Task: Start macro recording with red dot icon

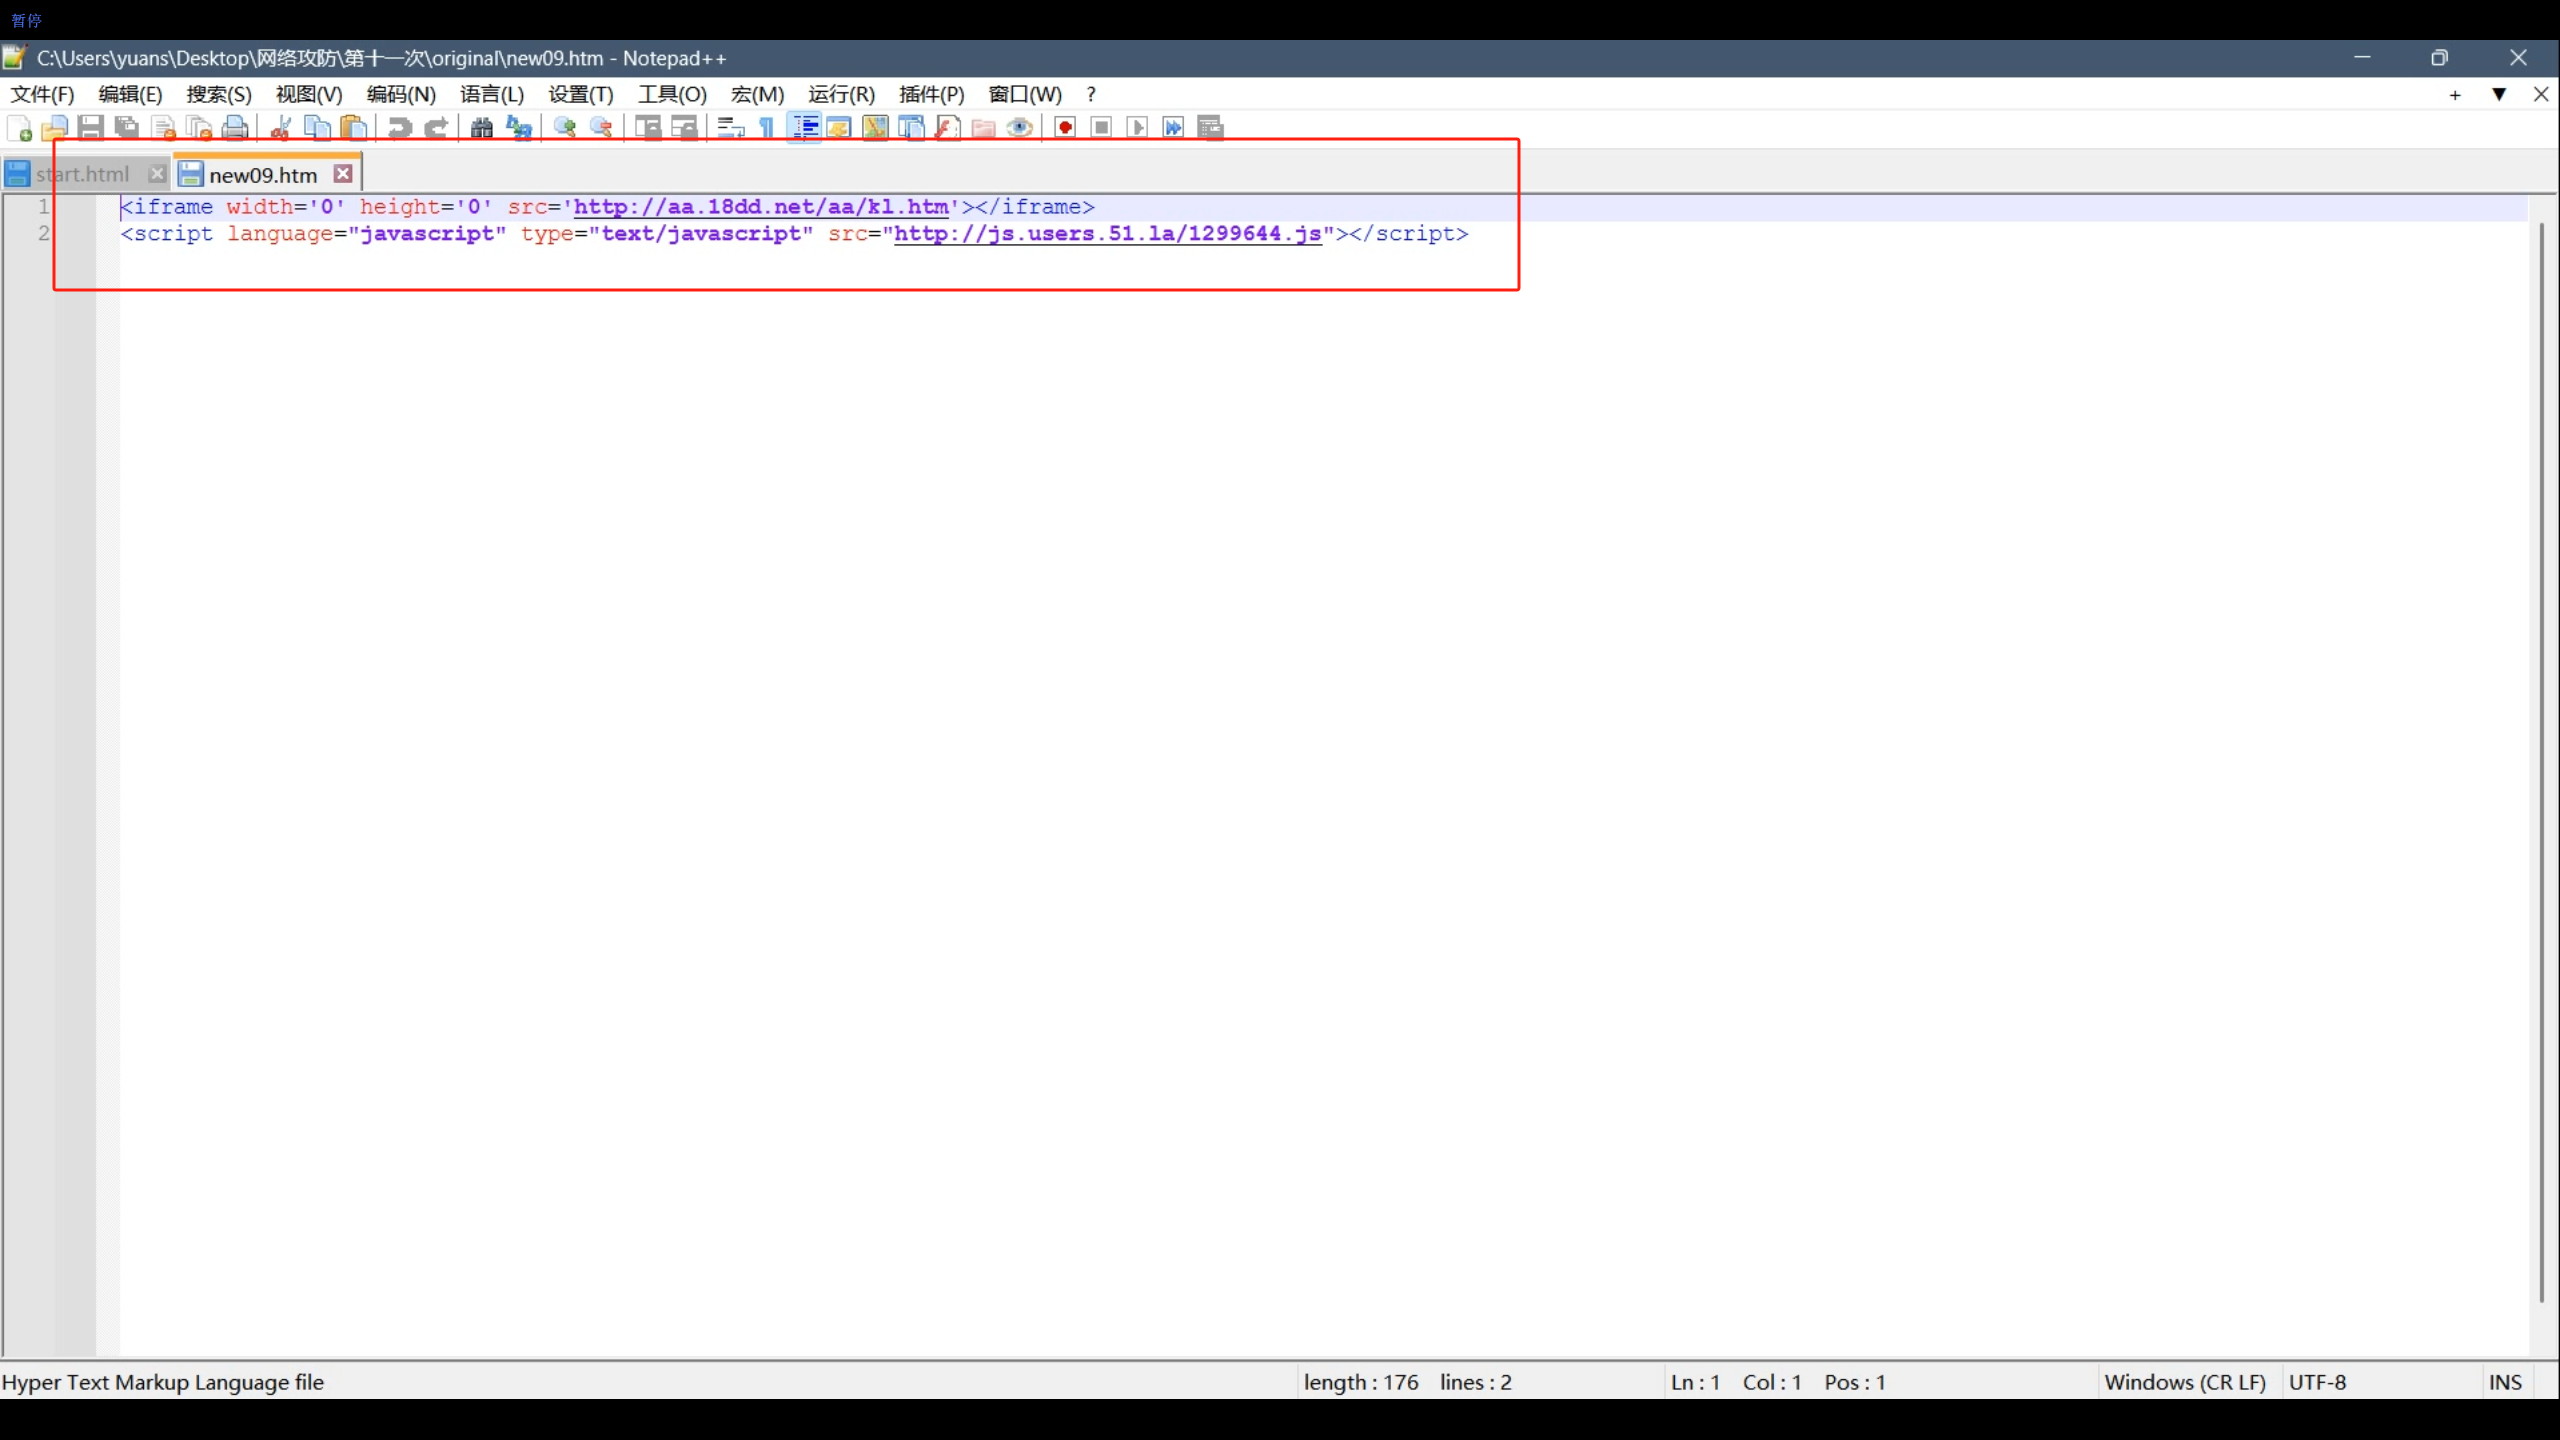Action: click(x=1065, y=127)
